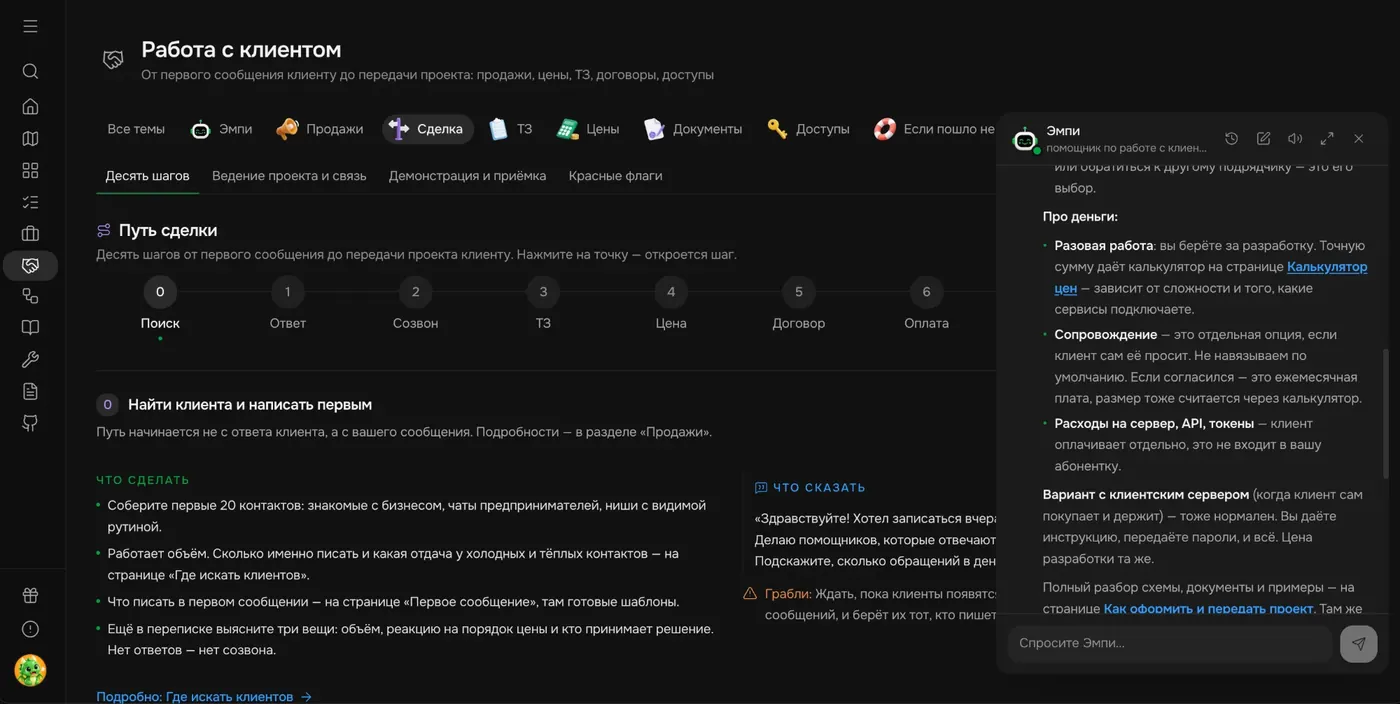The width and height of the screenshot is (1400, 704).
Task: Open the map icon in the sidebar
Action: (30, 138)
